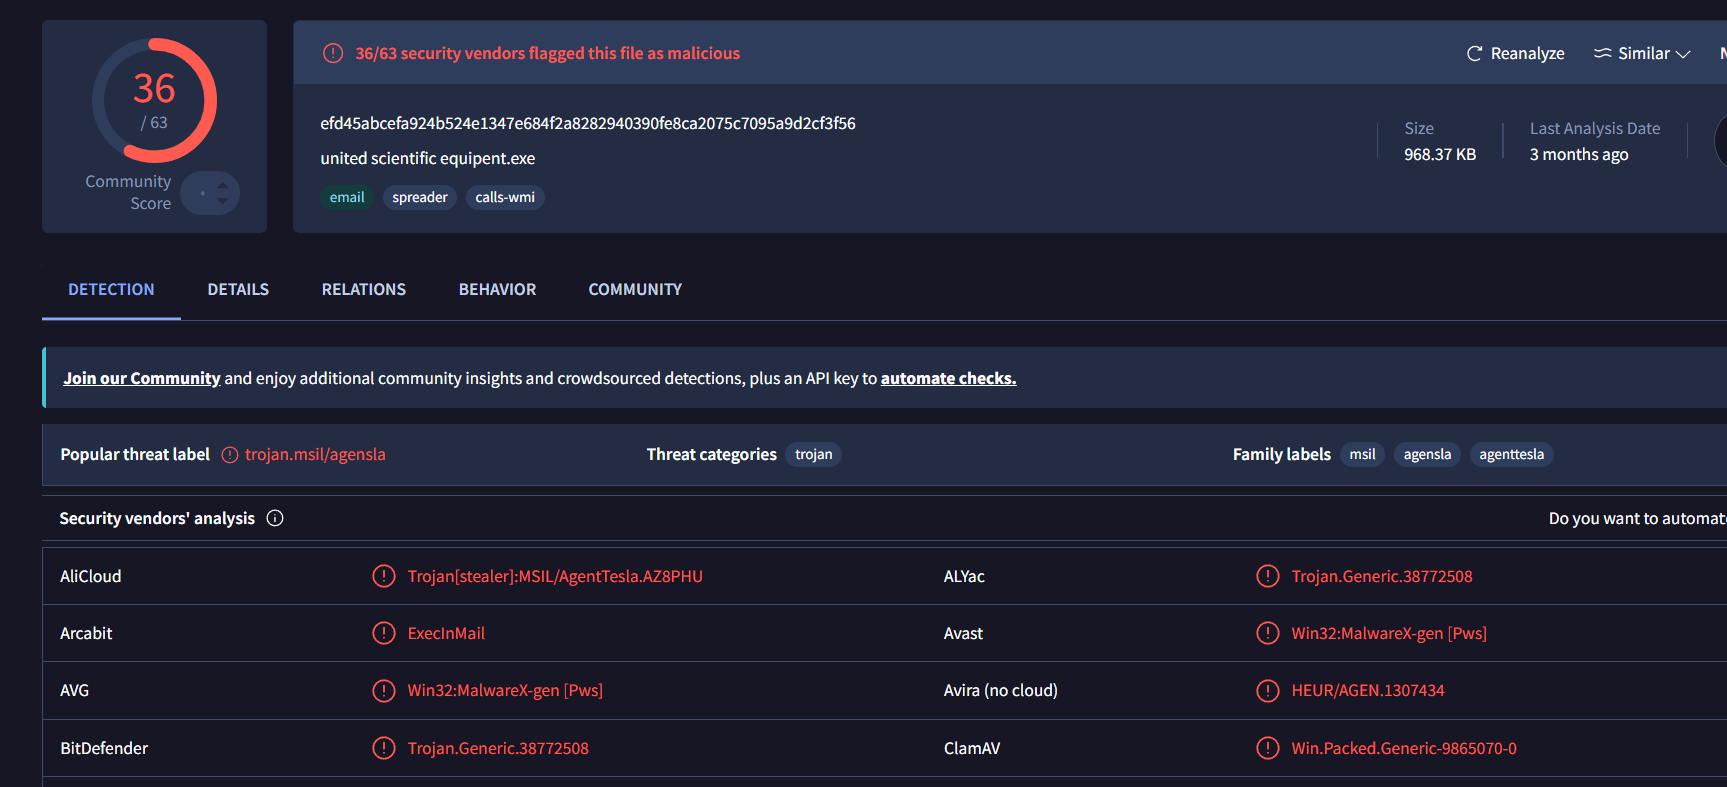Click the info icon beside Security vendors' analysis
This screenshot has height=787, width=1727.
pyautogui.click(x=275, y=518)
